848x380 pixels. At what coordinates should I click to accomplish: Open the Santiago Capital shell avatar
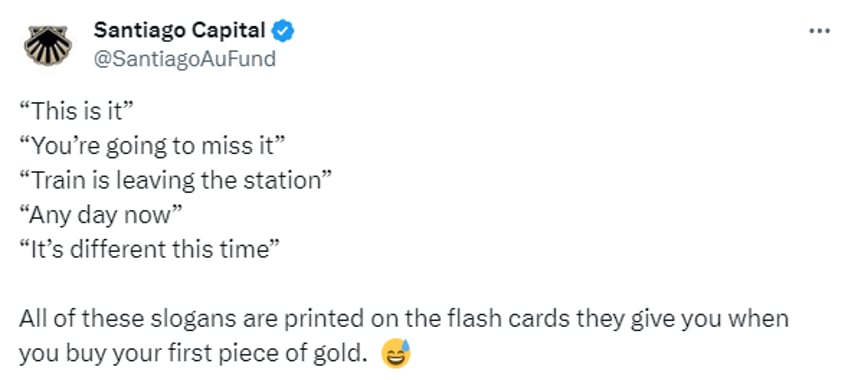(x=48, y=45)
